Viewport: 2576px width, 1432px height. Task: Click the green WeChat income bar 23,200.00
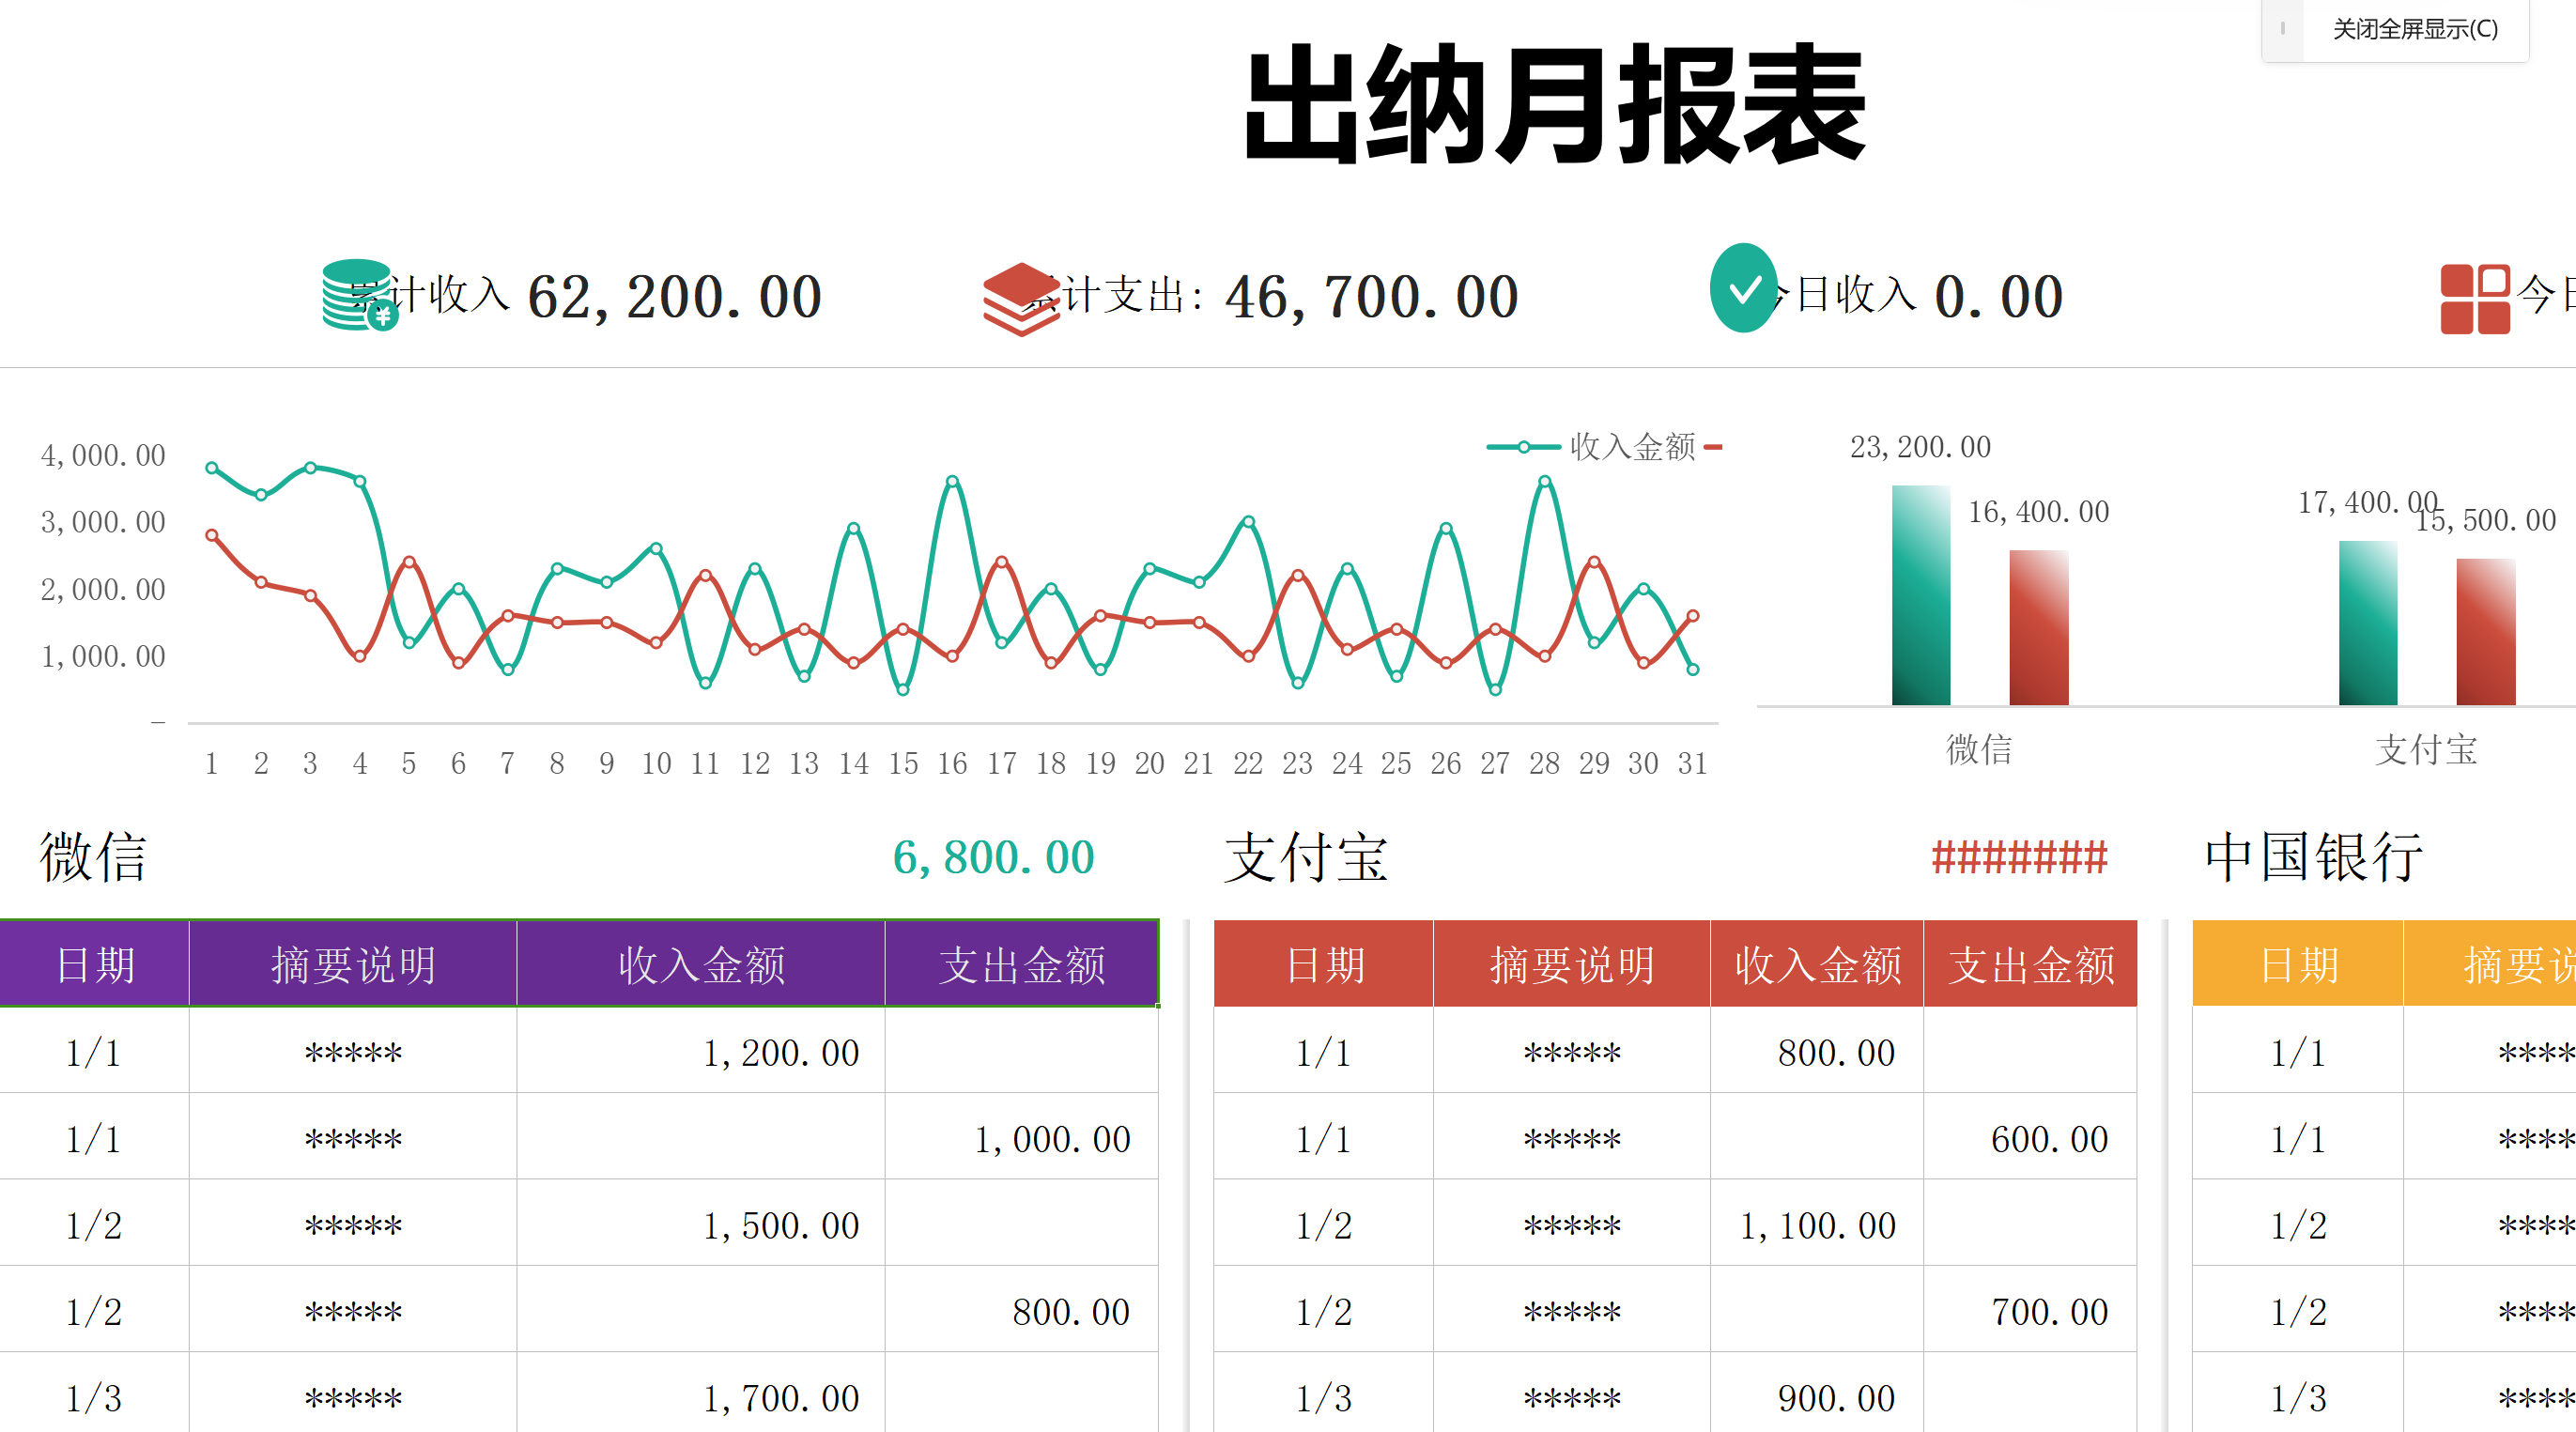click(x=1920, y=595)
